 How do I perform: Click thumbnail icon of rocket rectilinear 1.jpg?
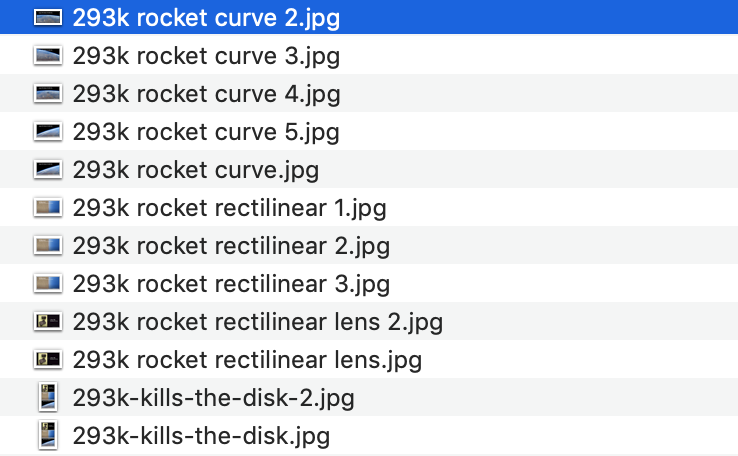coord(48,208)
